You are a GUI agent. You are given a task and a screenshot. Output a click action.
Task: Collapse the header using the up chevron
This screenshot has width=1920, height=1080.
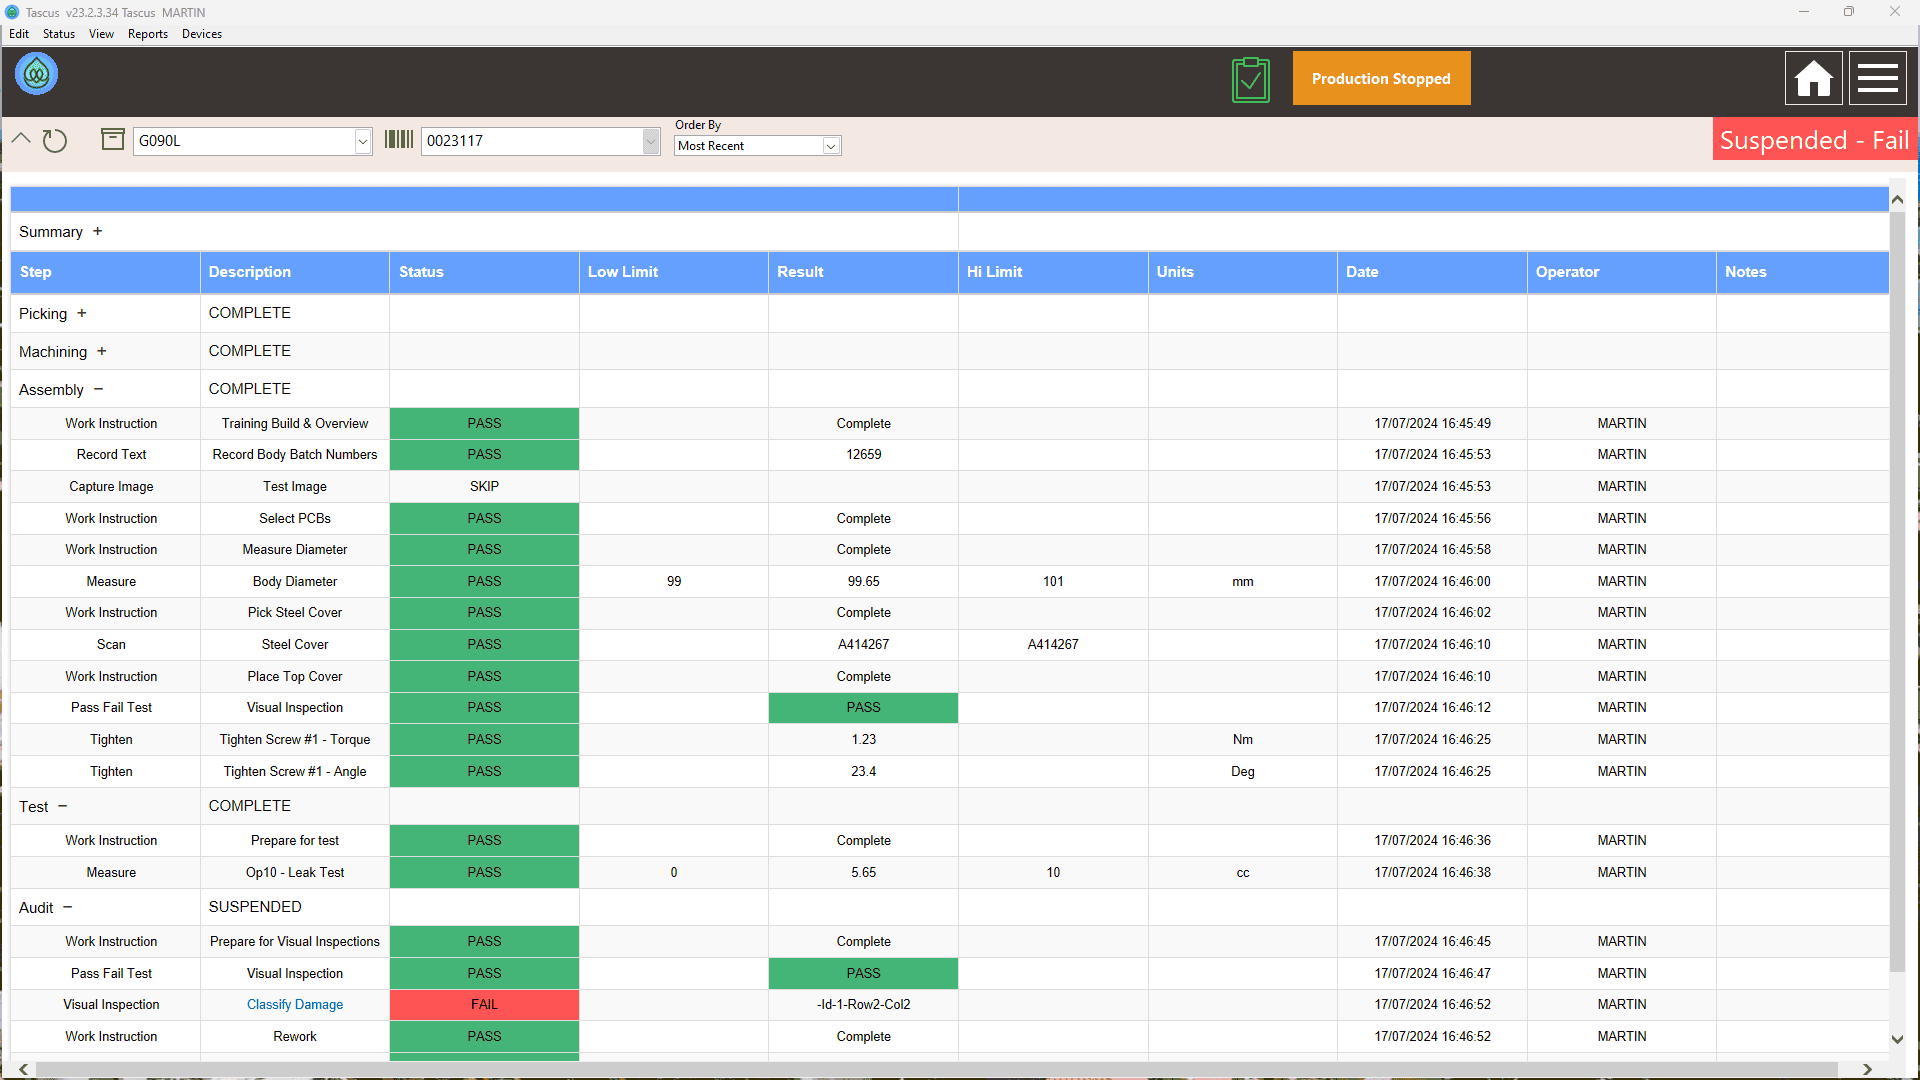21,139
